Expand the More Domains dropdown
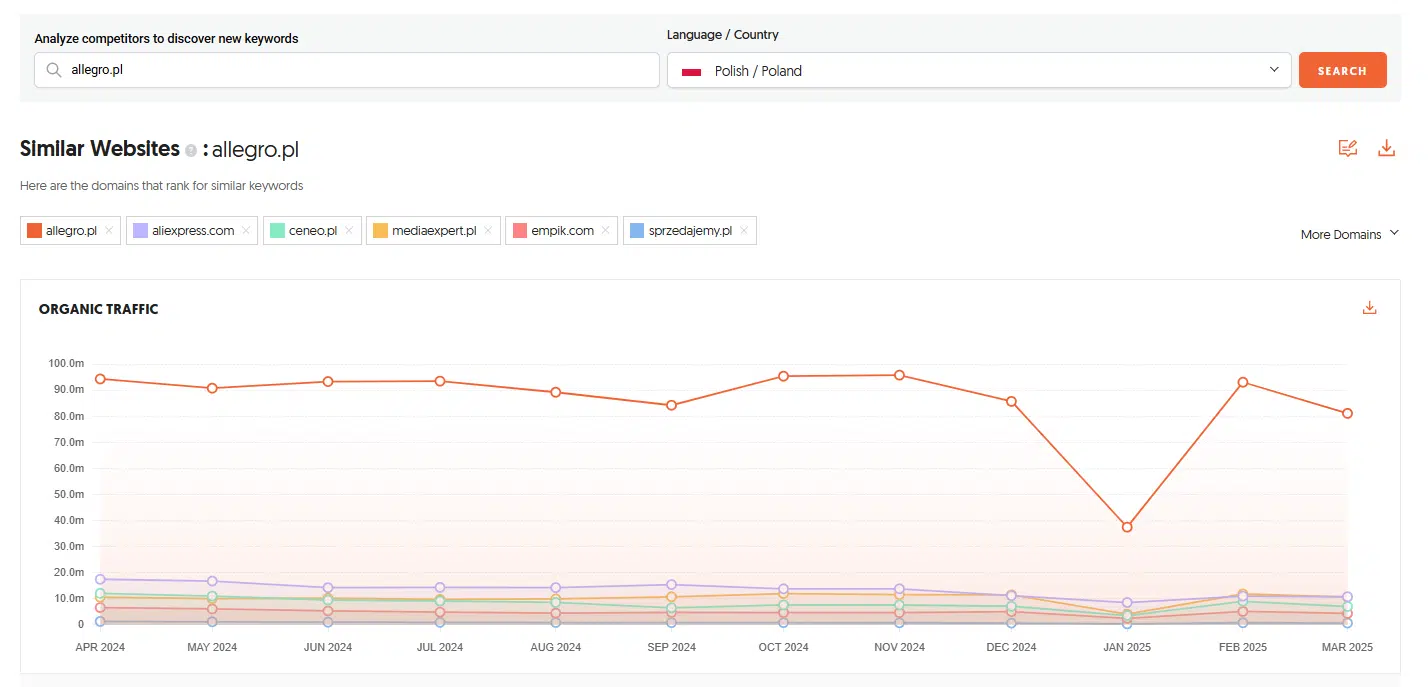 point(1349,234)
